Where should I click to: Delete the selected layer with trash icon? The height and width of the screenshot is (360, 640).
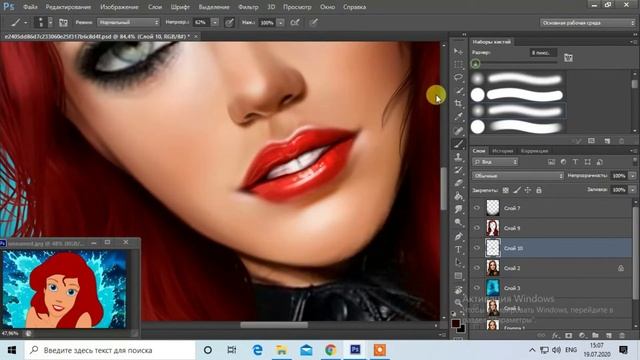[622, 336]
